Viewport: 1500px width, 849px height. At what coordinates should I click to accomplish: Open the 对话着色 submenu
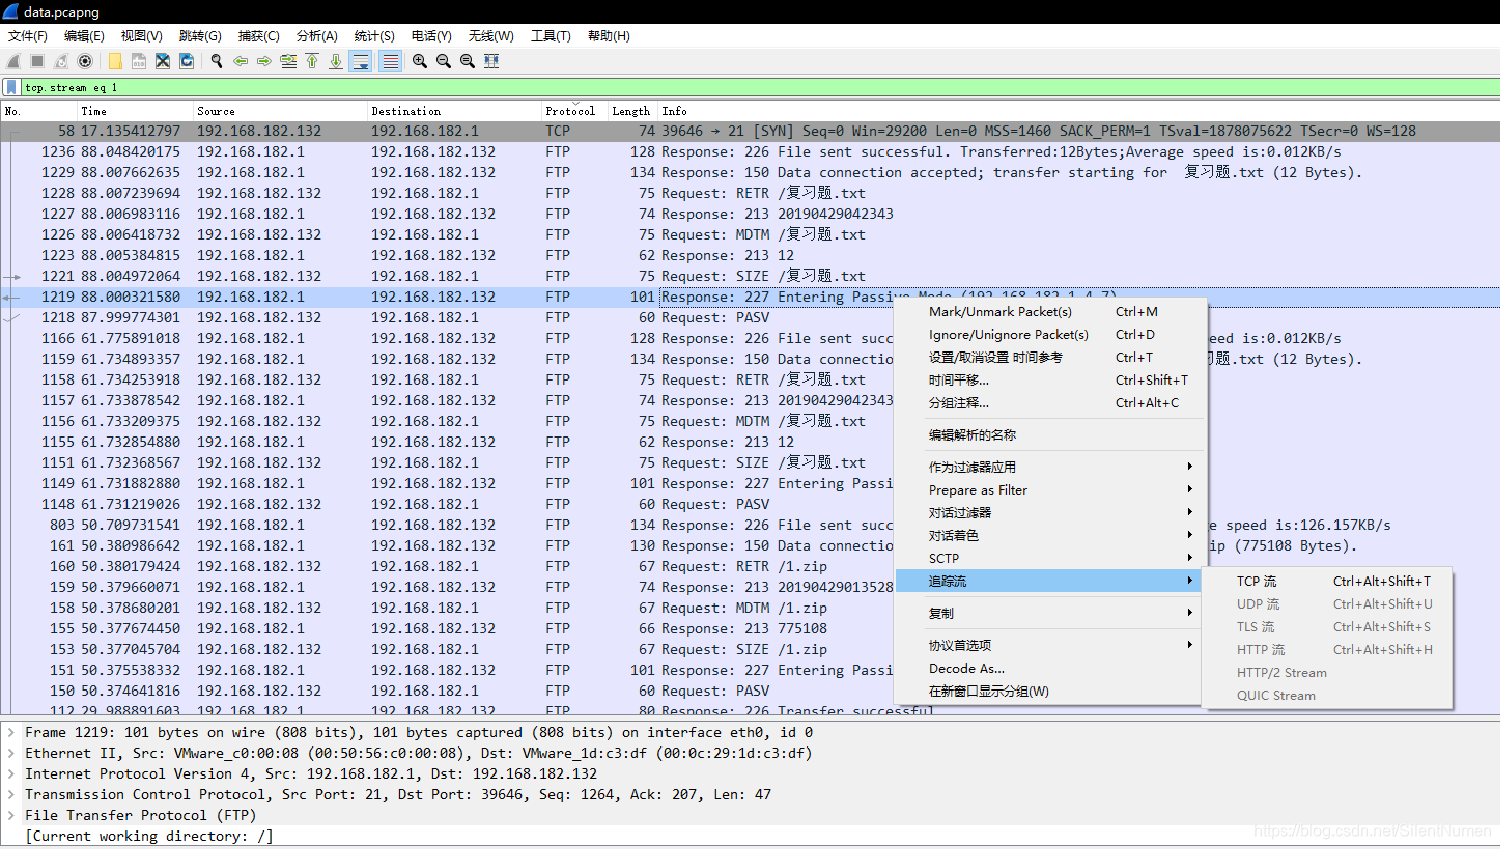[1049, 536]
